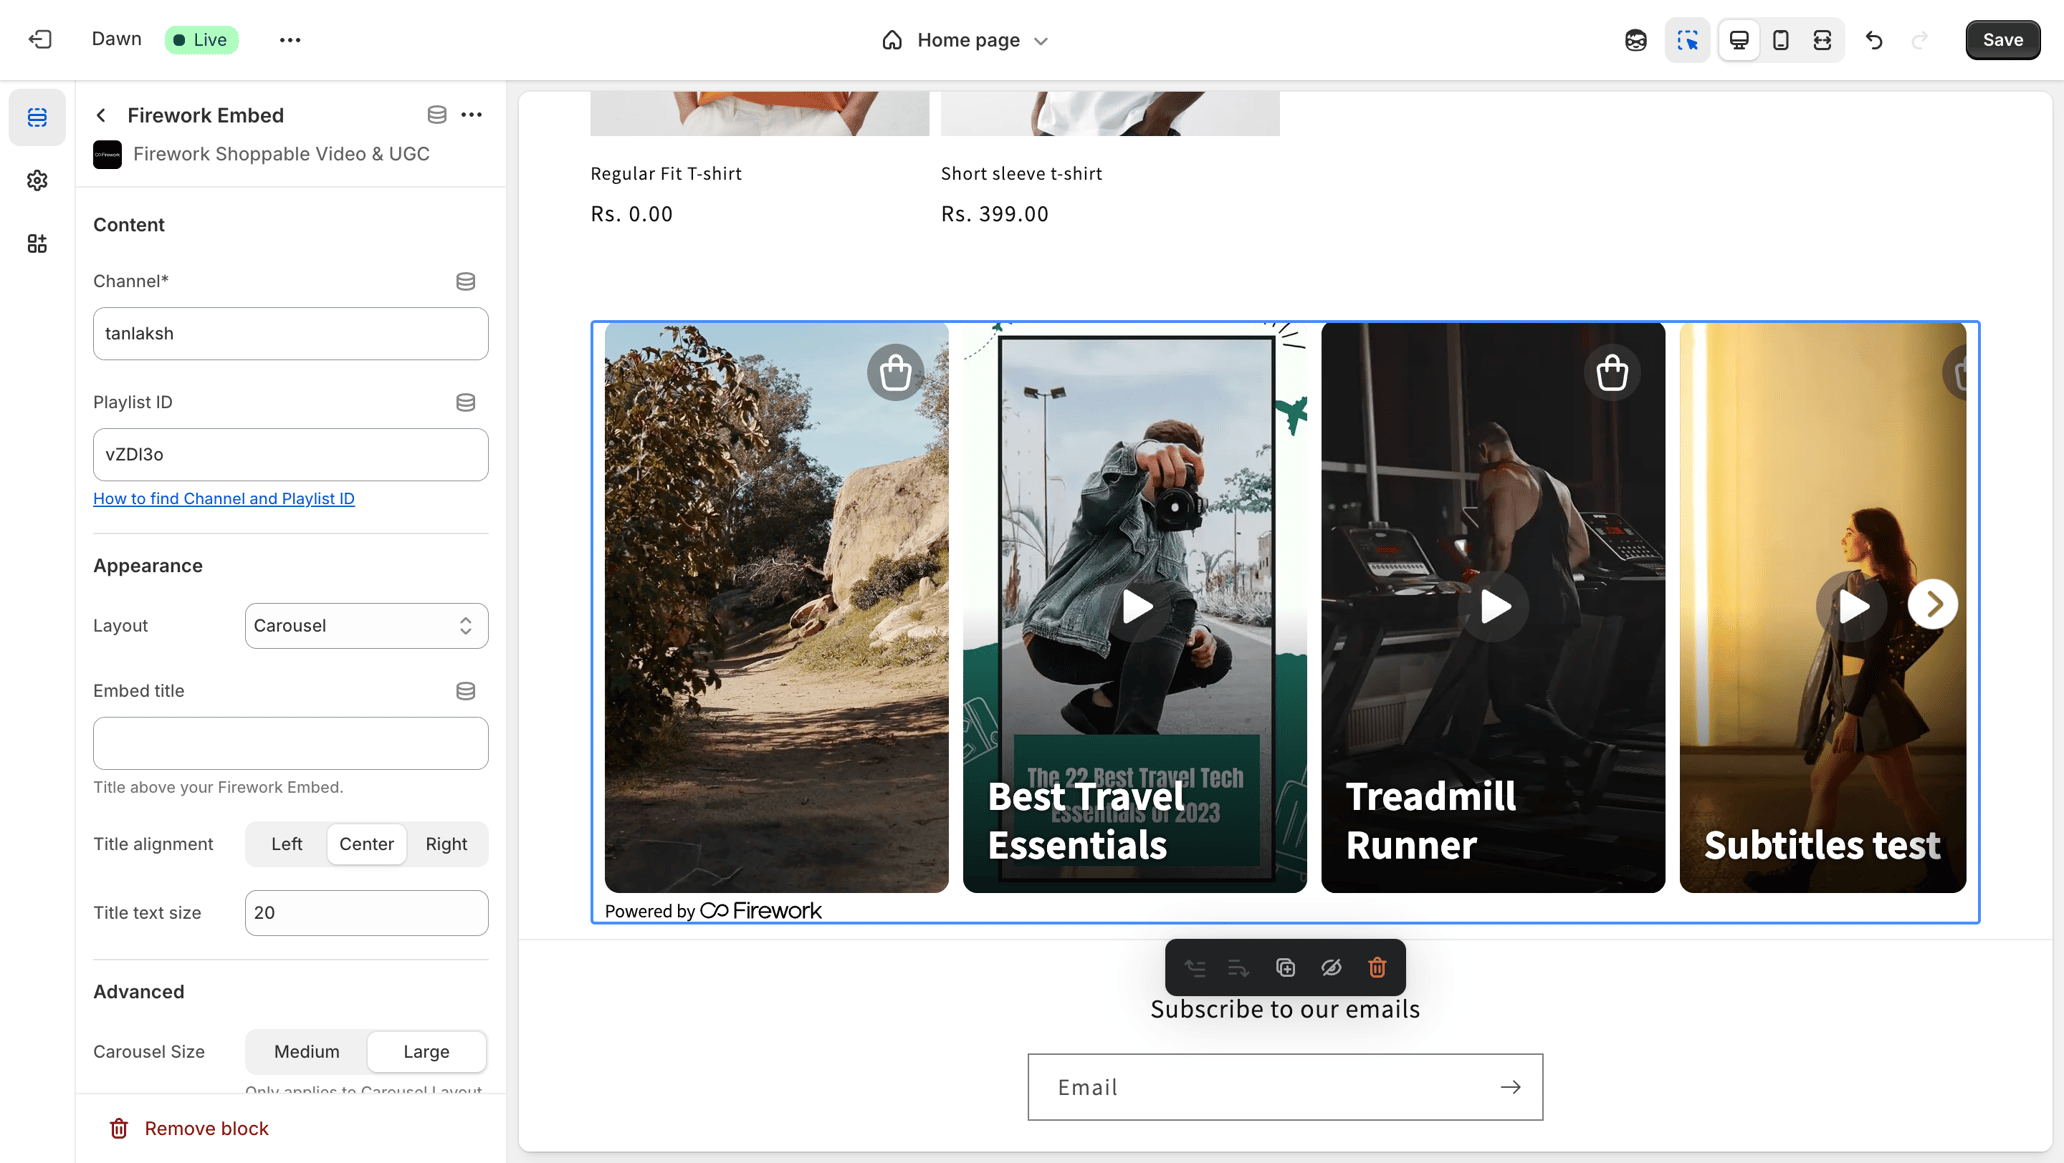Connect dynamic source for Embed title
The image size is (2064, 1163).
pyautogui.click(x=465, y=690)
